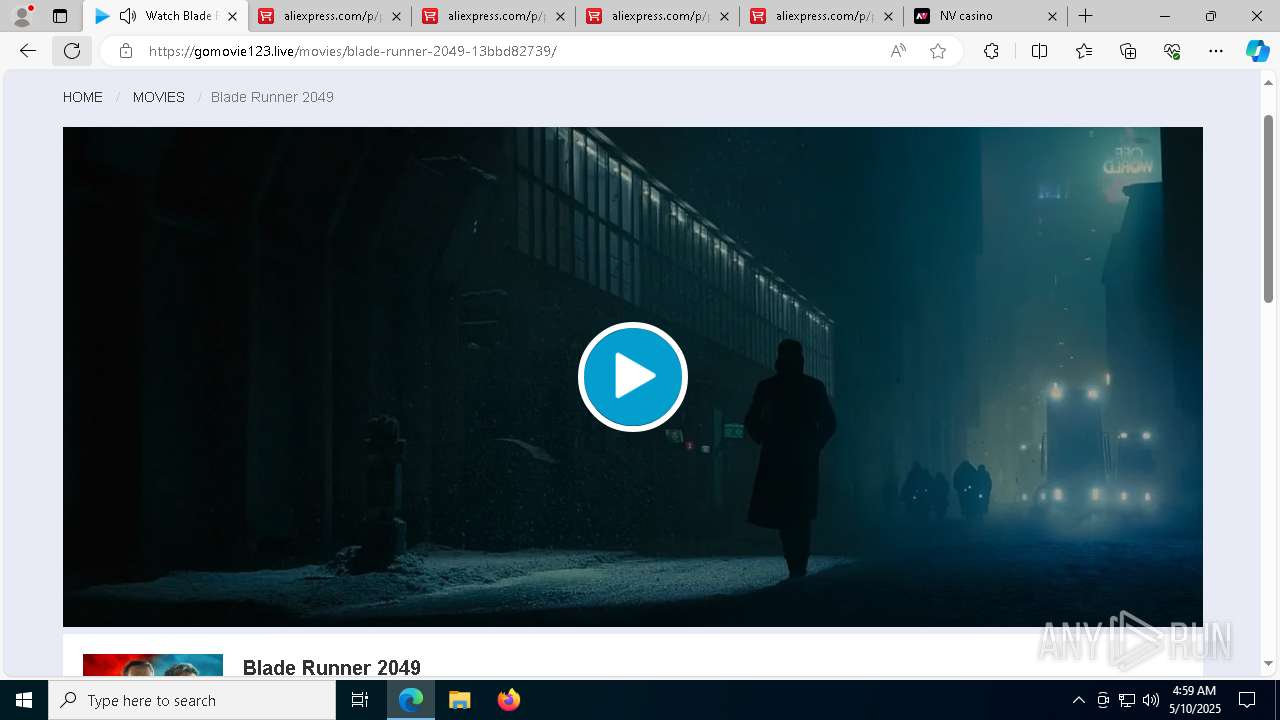The height and width of the screenshot is (720, 1280).
Task: Close the first aliexpress tab
Action: coord(396,16)
